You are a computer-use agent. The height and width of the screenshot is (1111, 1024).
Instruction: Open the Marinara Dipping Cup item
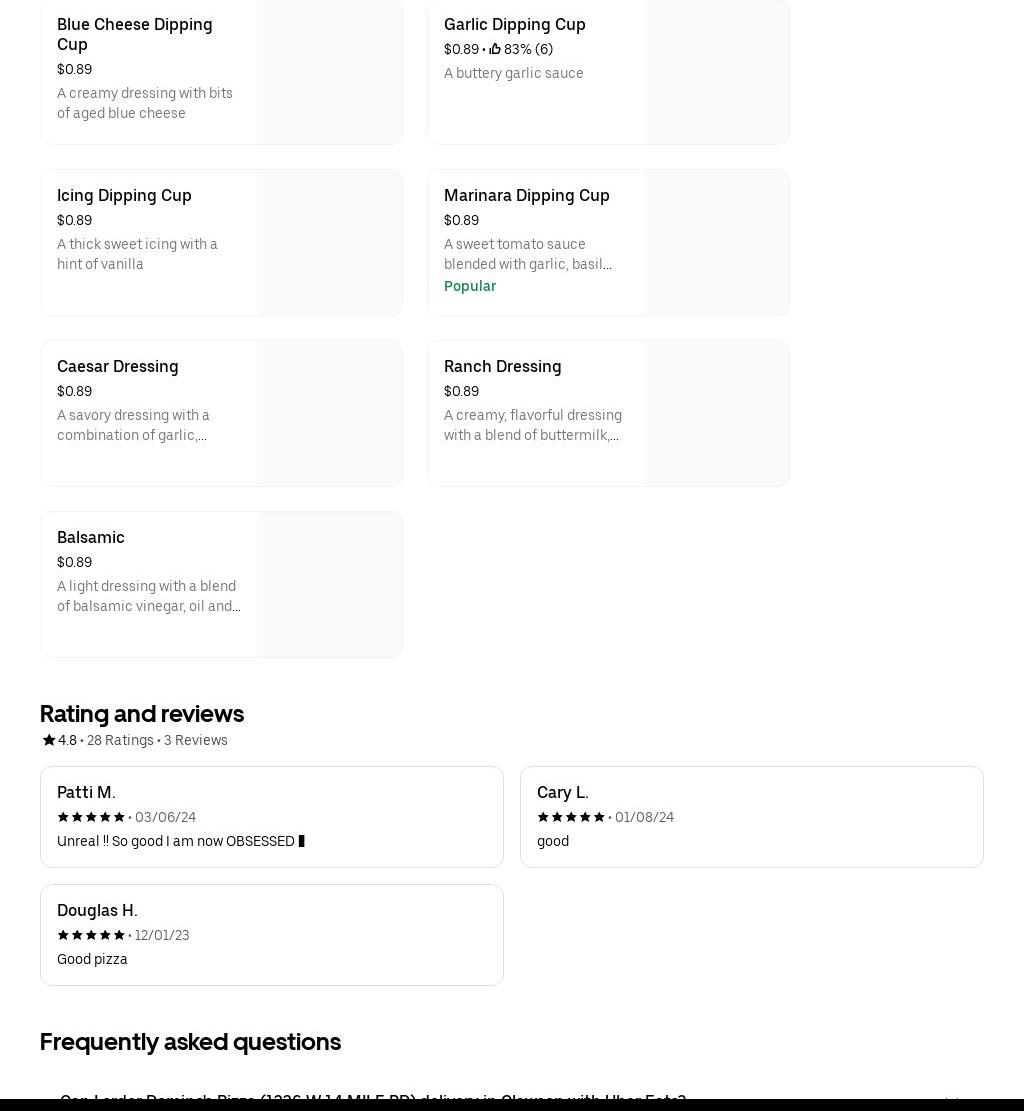coord(526,196)
